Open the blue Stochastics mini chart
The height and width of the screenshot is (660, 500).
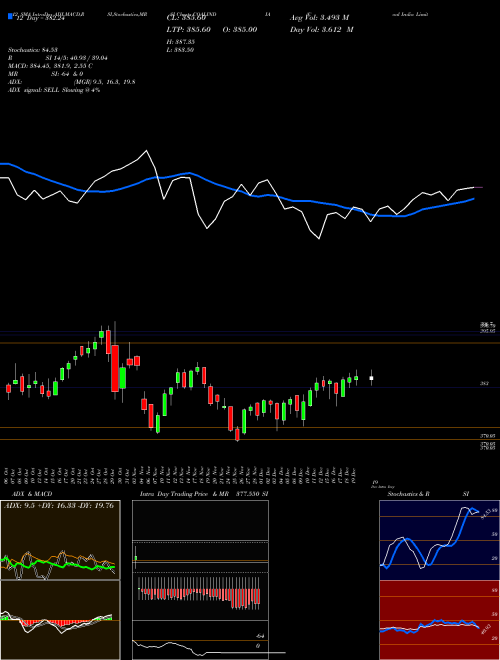439,540
